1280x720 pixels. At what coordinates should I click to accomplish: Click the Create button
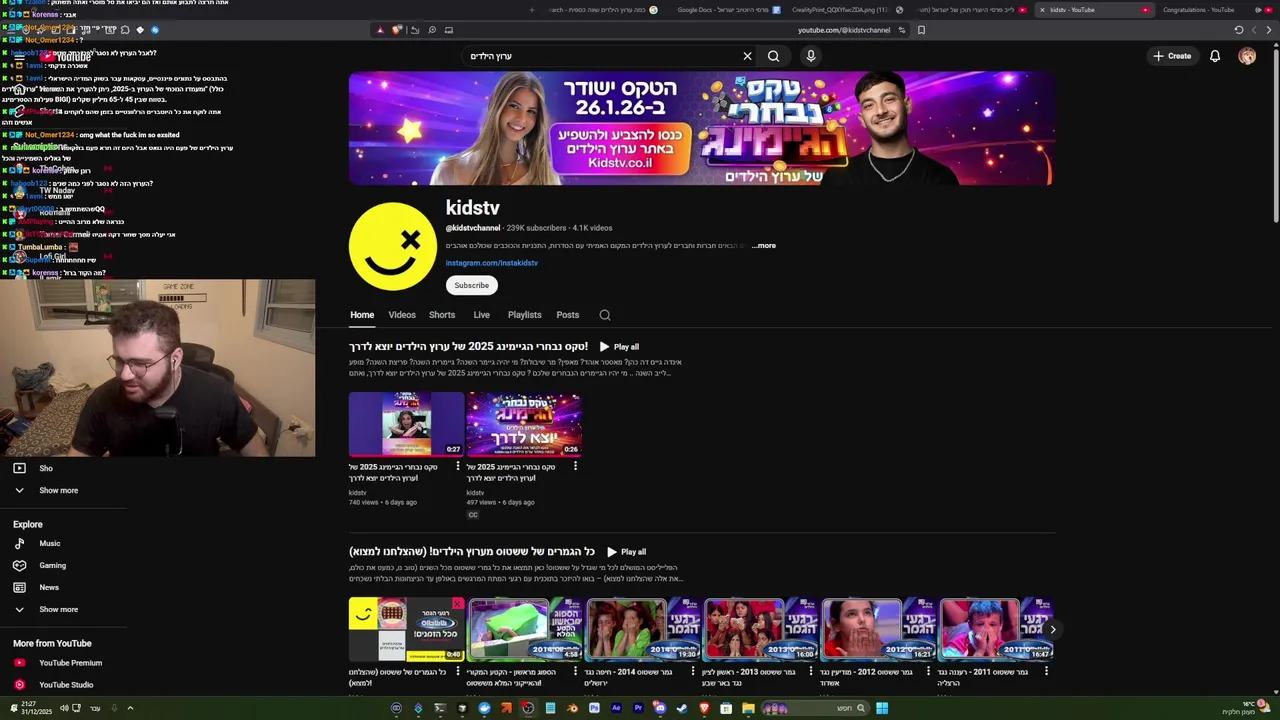pos(1173,56)
